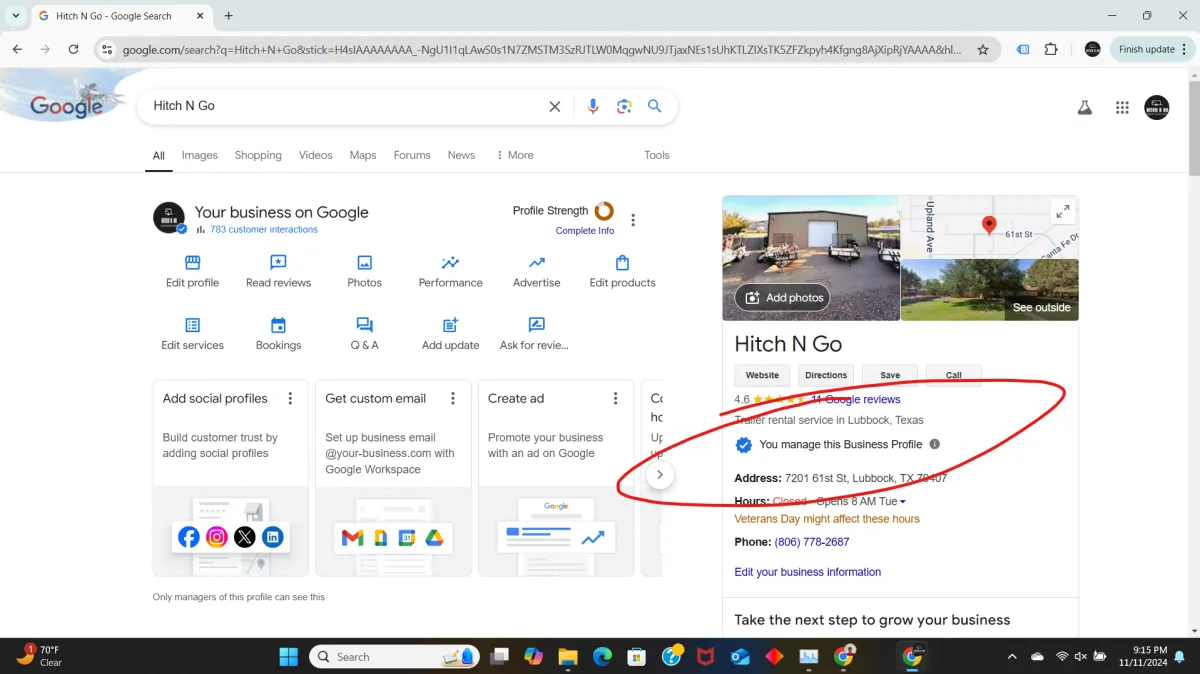Viewport: 1200px width, 674px height.
Task: Open Advertise option
Action: click(537, 271)
